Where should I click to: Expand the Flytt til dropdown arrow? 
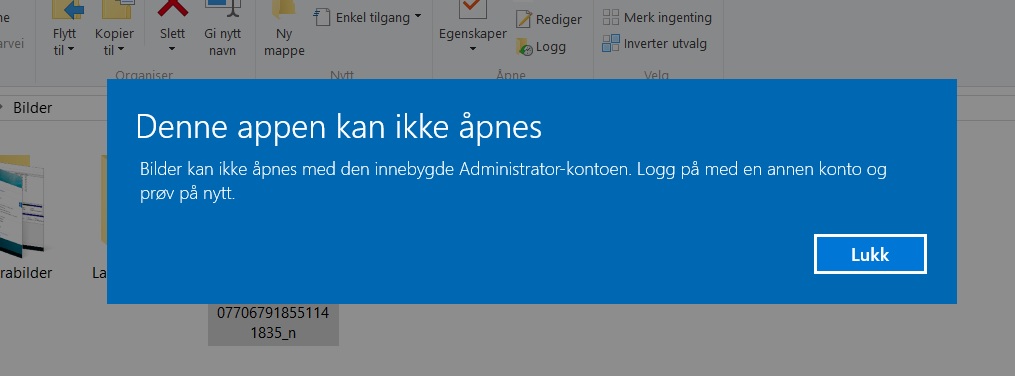pyautogui.click(x=71, y=50)
